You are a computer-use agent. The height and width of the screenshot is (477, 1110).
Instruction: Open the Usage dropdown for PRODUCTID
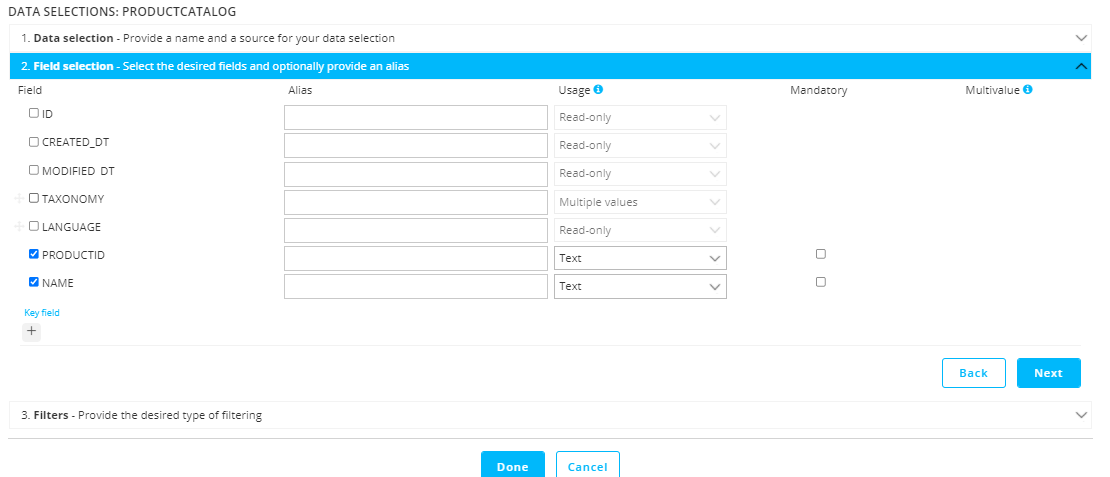click(640, 258)
